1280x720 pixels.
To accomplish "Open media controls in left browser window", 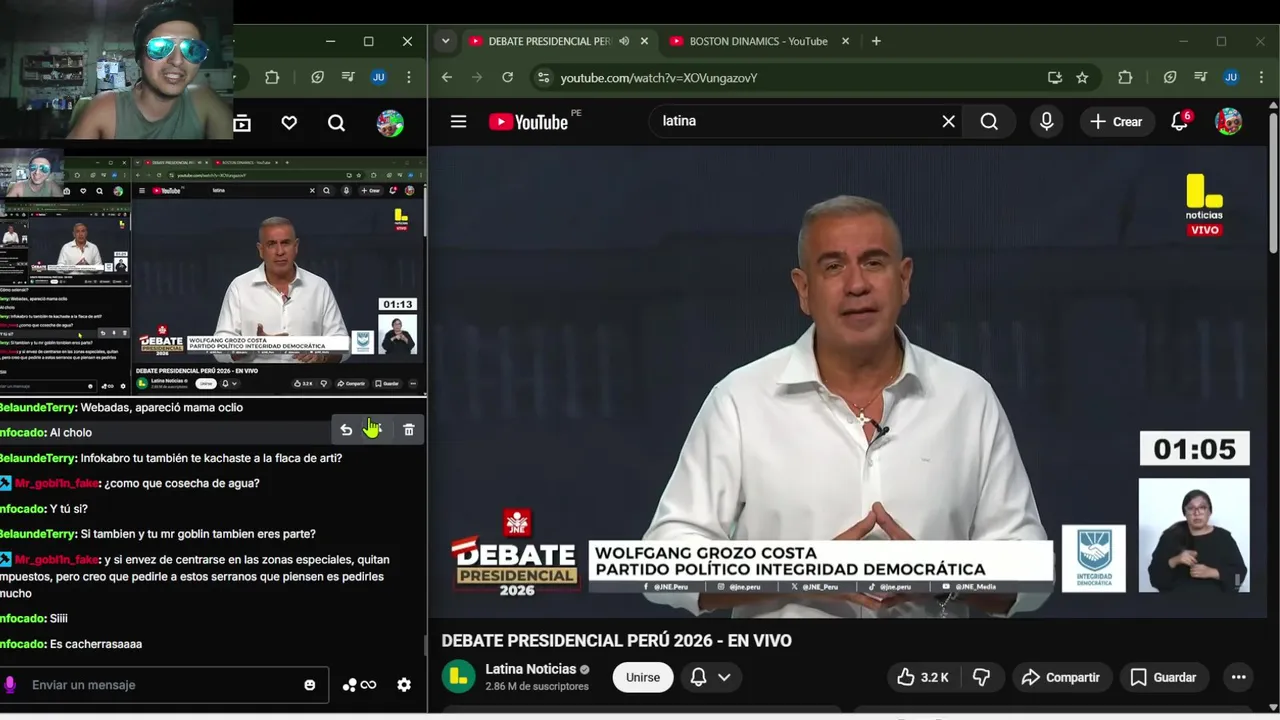I will point(347,77).
